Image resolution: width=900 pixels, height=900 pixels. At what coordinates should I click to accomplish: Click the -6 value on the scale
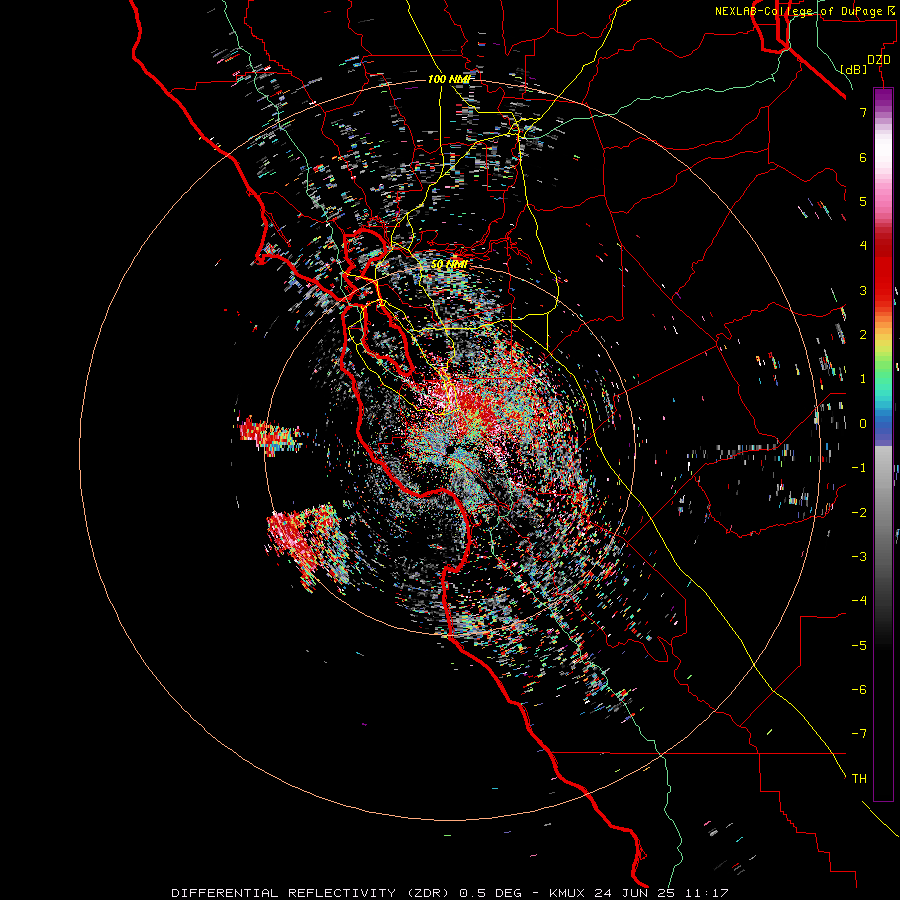point(859,689)
